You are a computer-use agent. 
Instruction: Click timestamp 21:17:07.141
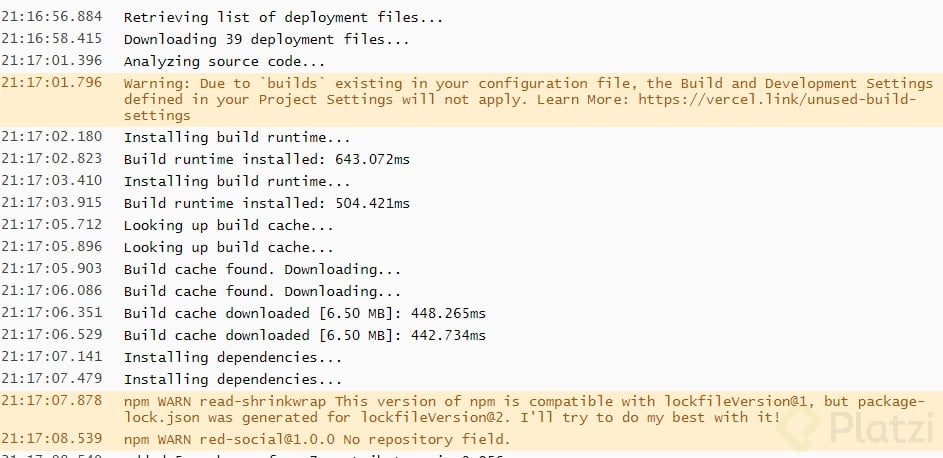[x=51, y=357]
